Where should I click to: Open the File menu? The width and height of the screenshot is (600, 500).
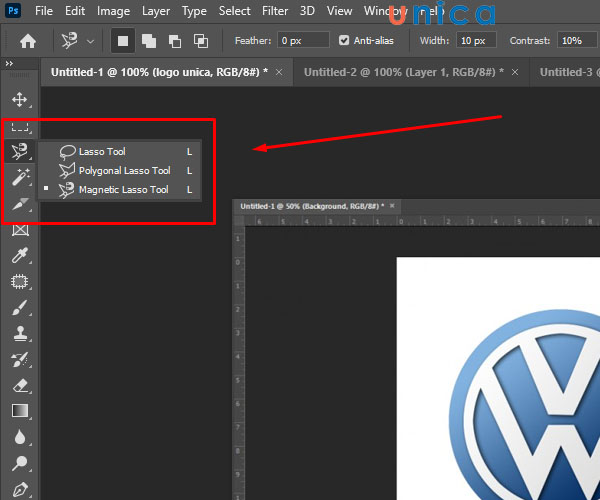click(x=44, y=11)
